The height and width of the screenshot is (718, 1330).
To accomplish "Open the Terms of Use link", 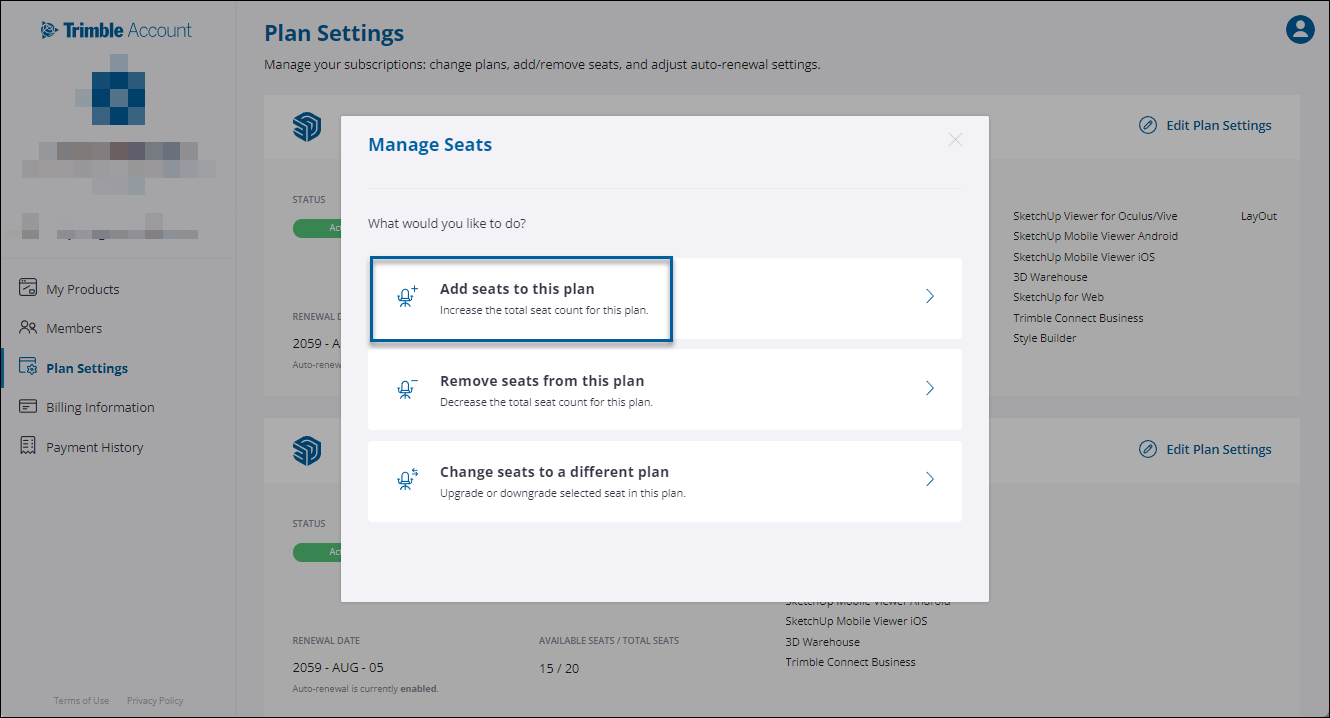I will tap(80, 700).
